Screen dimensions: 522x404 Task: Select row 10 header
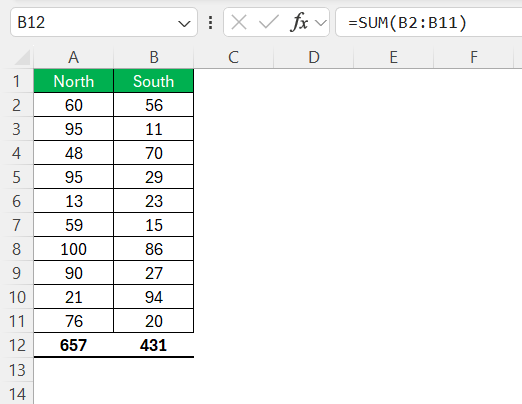(x=17, y=297)
